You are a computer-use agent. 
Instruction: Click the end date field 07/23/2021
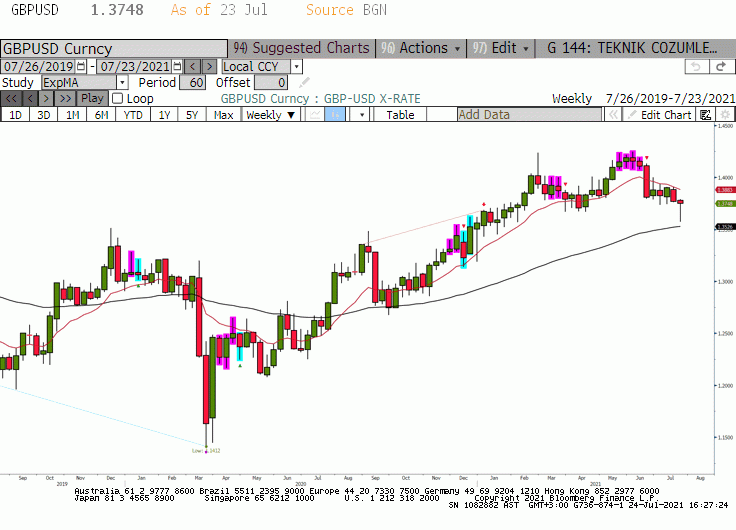[135, 66]
